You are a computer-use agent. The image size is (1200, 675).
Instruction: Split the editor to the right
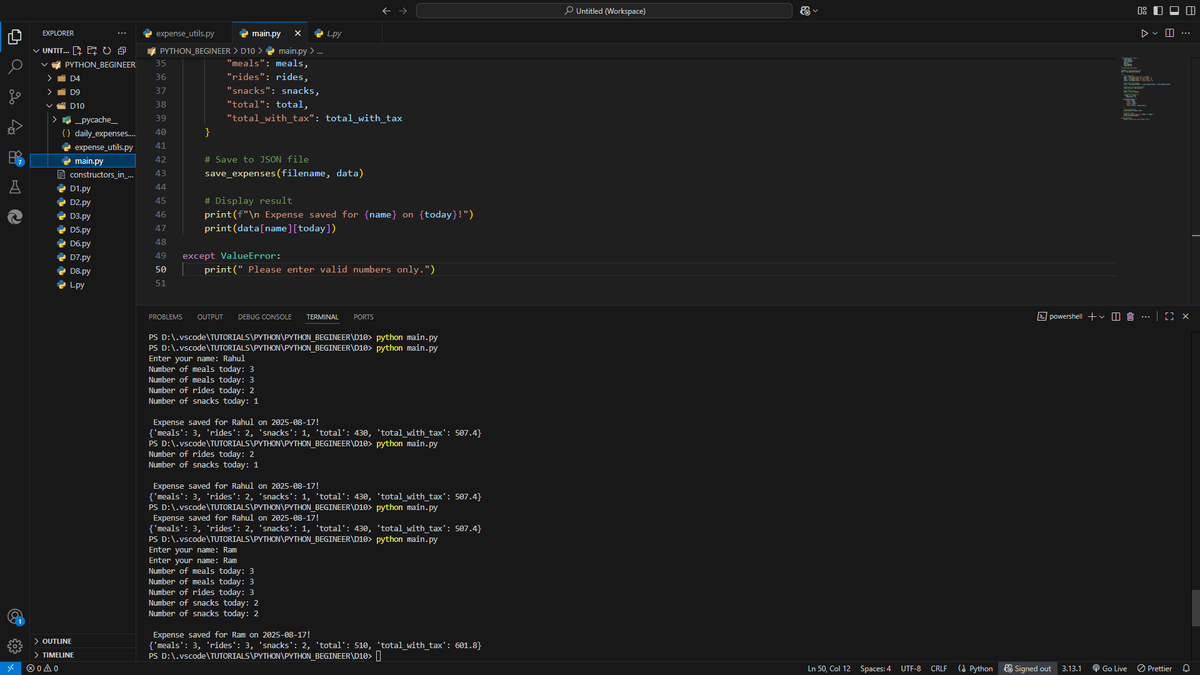[x=1169, y=33]
